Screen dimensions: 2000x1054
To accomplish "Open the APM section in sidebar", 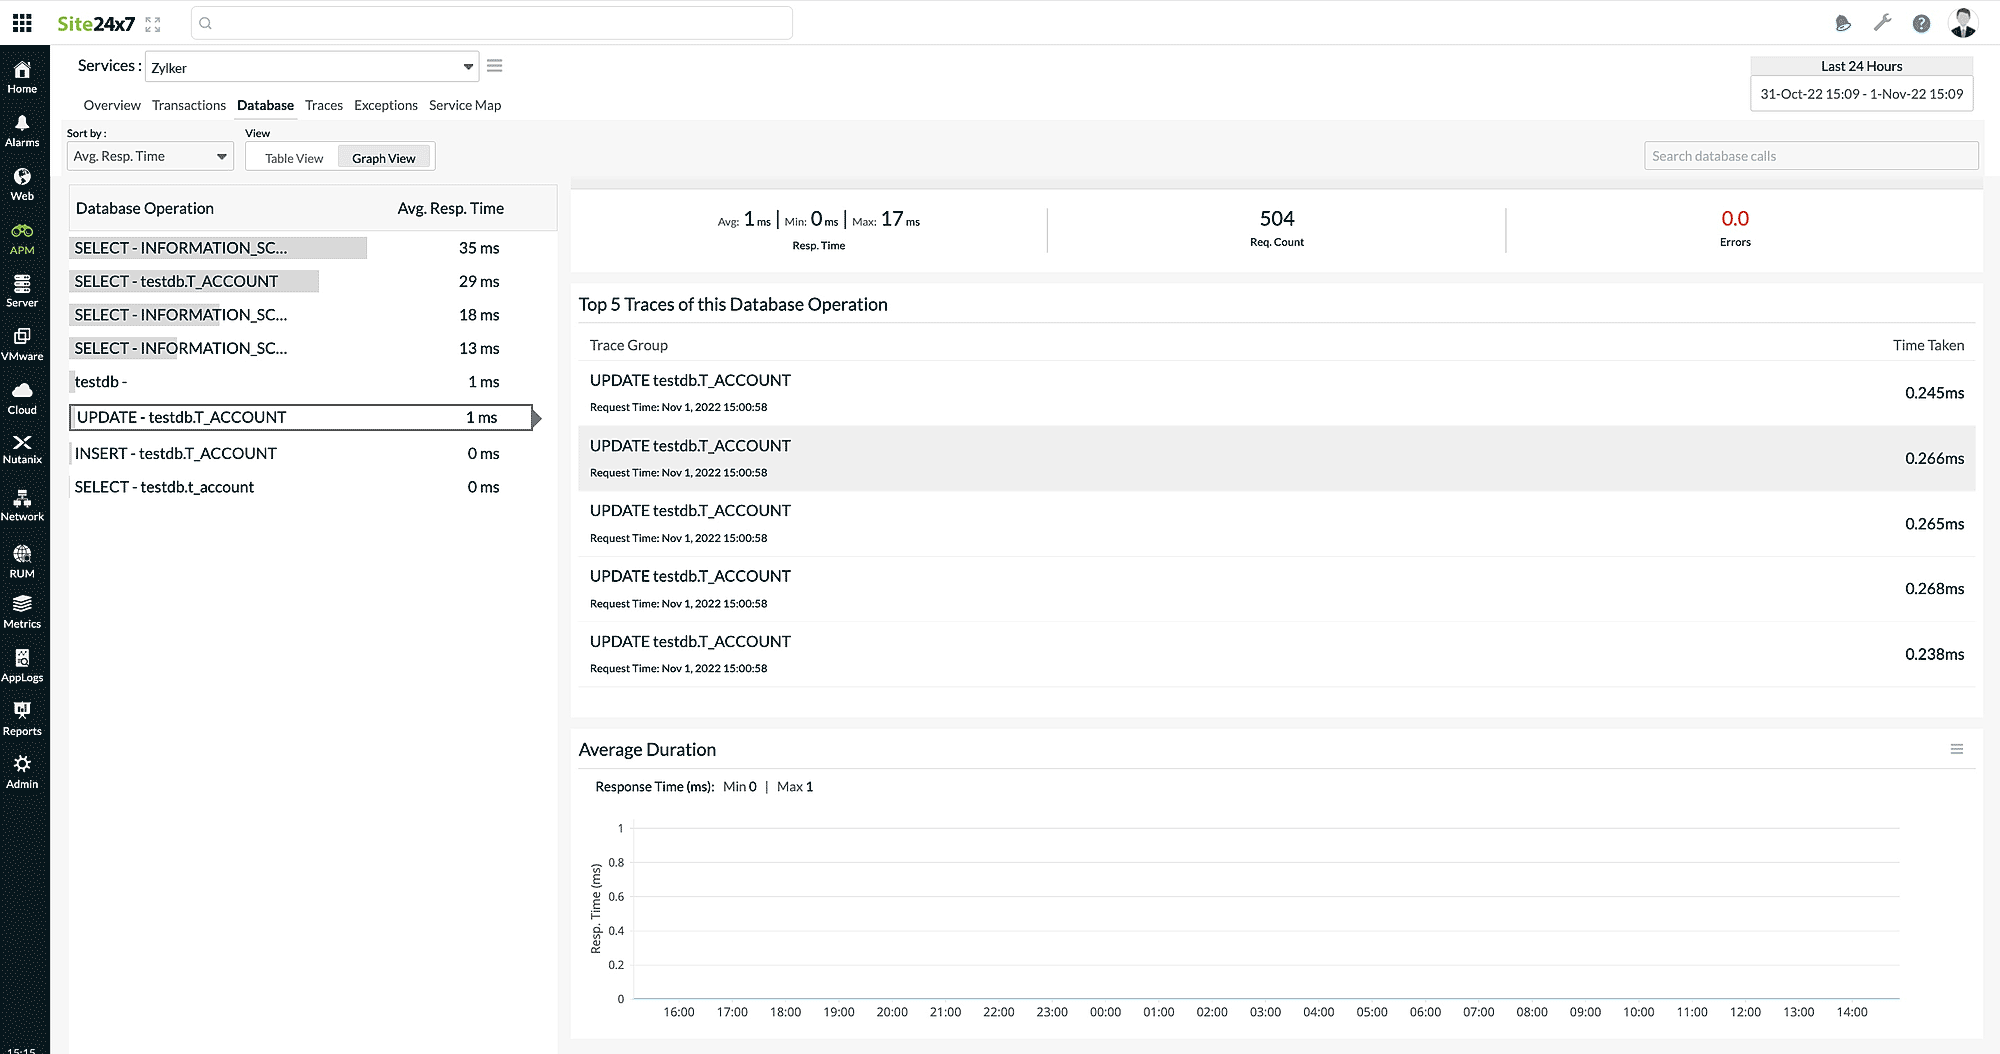I will [22, 238].
